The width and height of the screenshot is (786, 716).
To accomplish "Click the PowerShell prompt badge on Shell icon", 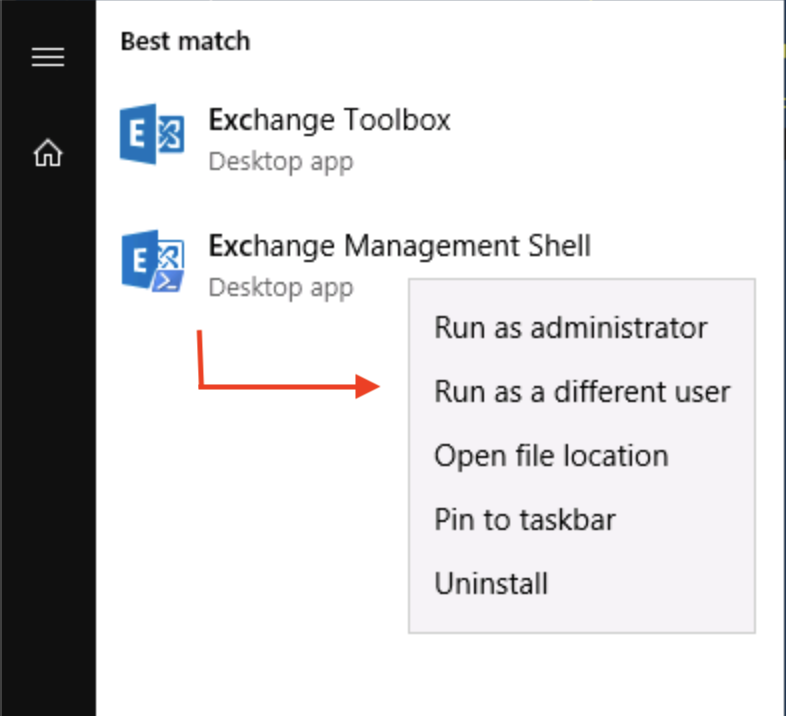I will pyautogui.click(x=168, y=282).
